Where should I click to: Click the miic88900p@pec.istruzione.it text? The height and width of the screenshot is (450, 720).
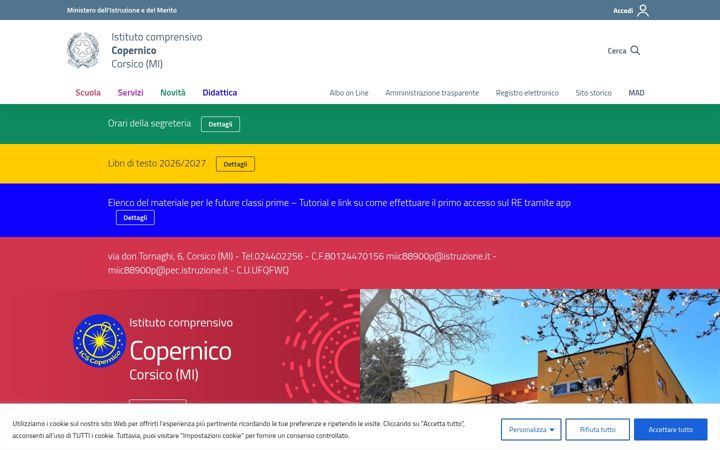click(x=168, y=270)
